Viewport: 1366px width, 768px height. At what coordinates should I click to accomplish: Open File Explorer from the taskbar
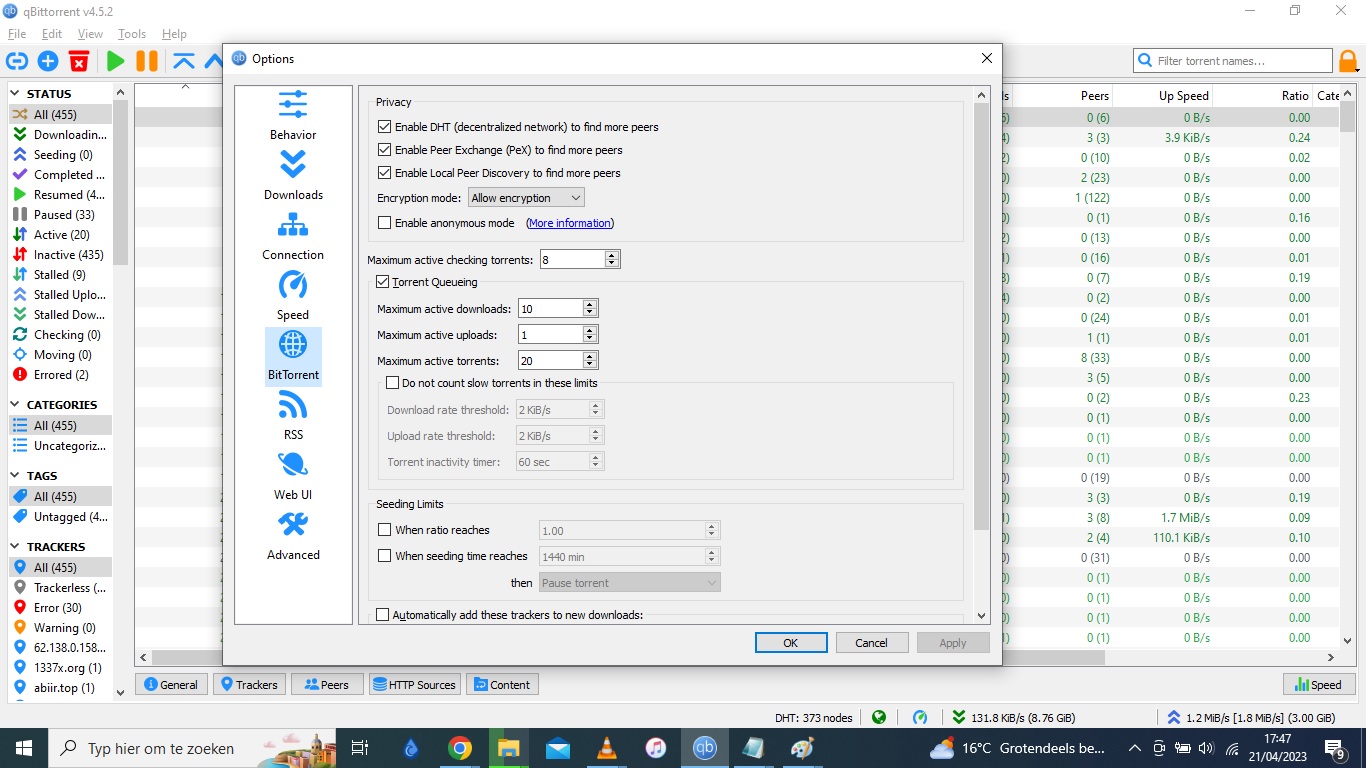[x=509, y=748]
